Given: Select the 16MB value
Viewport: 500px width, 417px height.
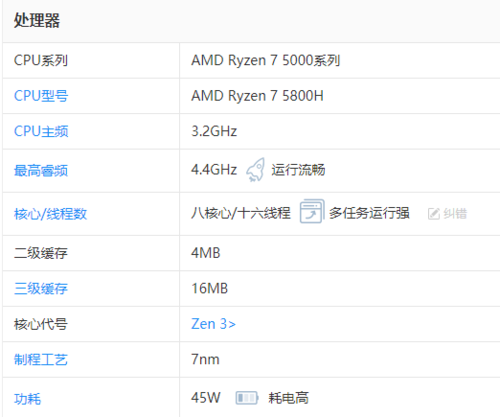Looking at the screenshot, I should click(x=209, y=288).
